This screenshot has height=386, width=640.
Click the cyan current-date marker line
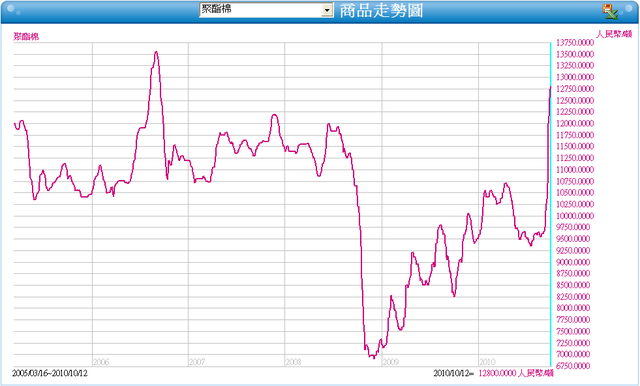551,204
